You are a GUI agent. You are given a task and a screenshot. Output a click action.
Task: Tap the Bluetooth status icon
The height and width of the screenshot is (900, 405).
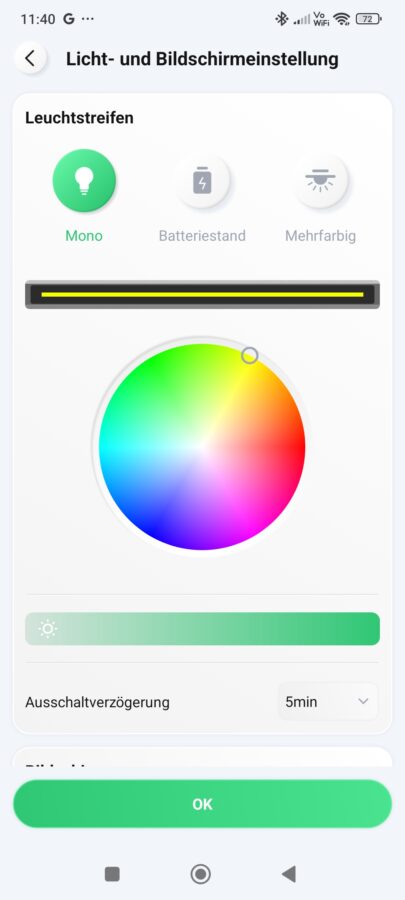point(281,19)
